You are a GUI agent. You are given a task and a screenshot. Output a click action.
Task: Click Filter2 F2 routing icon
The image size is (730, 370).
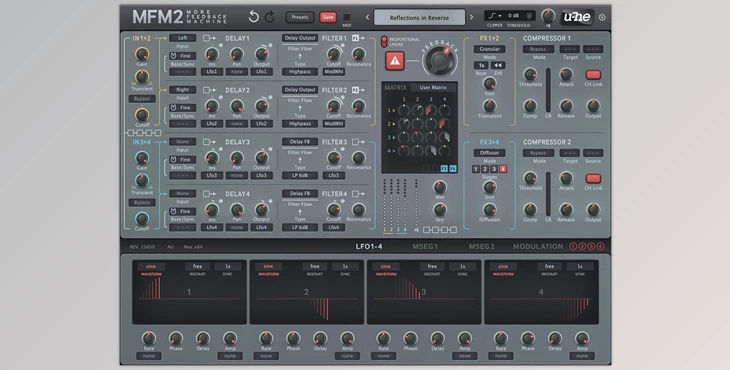(358, 90)
